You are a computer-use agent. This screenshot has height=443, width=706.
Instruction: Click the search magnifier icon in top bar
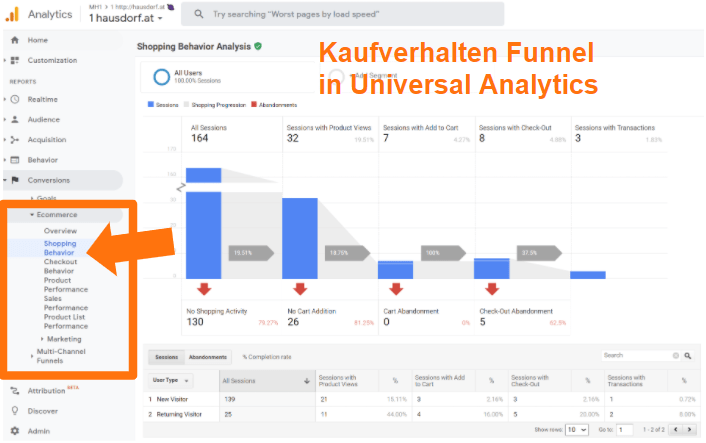(x=199, y=14)
